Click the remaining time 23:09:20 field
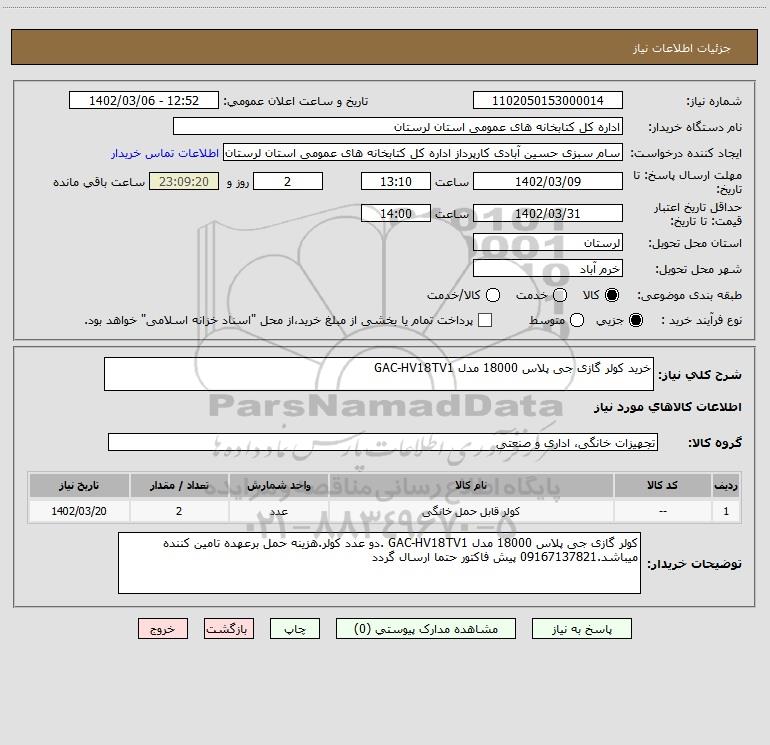770x745 pixels. click(184, 181)
